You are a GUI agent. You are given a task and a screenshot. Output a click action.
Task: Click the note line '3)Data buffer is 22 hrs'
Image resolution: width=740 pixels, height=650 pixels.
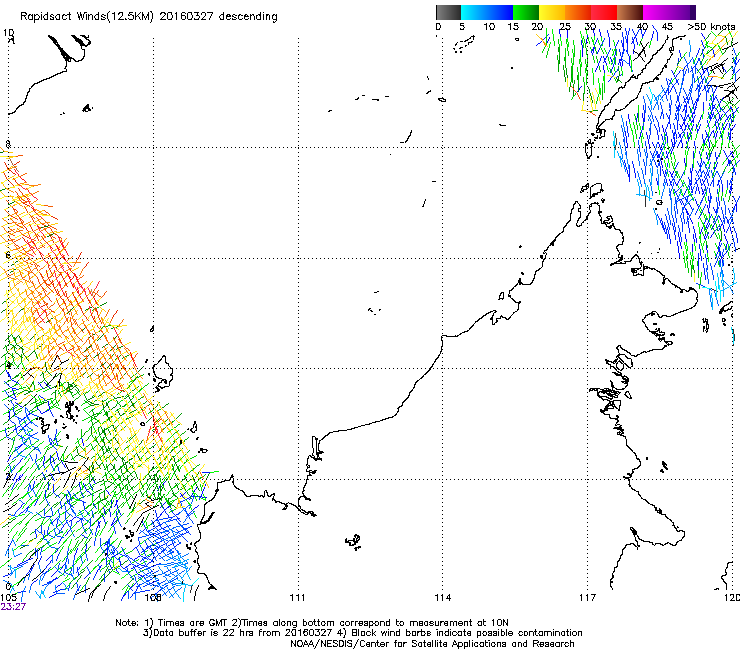click(362, 633)
